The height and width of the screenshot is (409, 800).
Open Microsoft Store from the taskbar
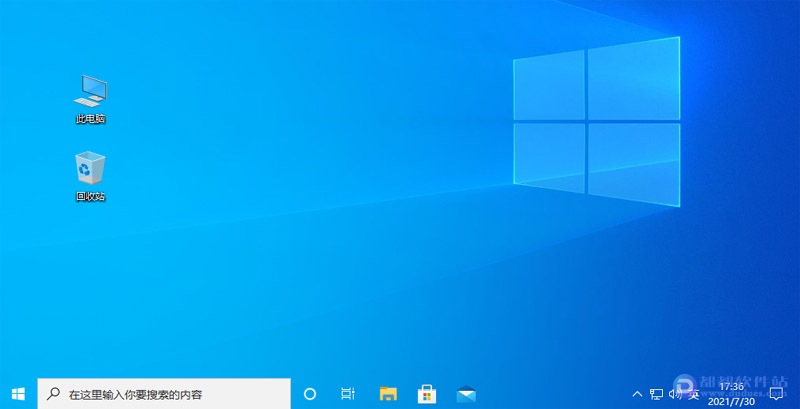tap(427, 394)
